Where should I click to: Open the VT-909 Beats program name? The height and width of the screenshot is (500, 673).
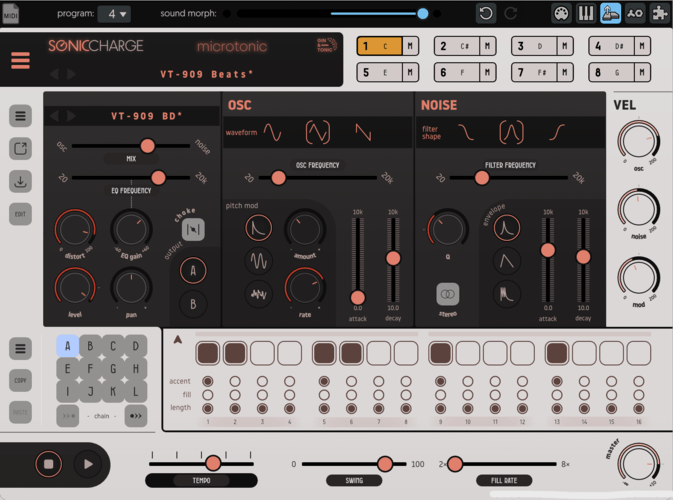tap(206, 74)
